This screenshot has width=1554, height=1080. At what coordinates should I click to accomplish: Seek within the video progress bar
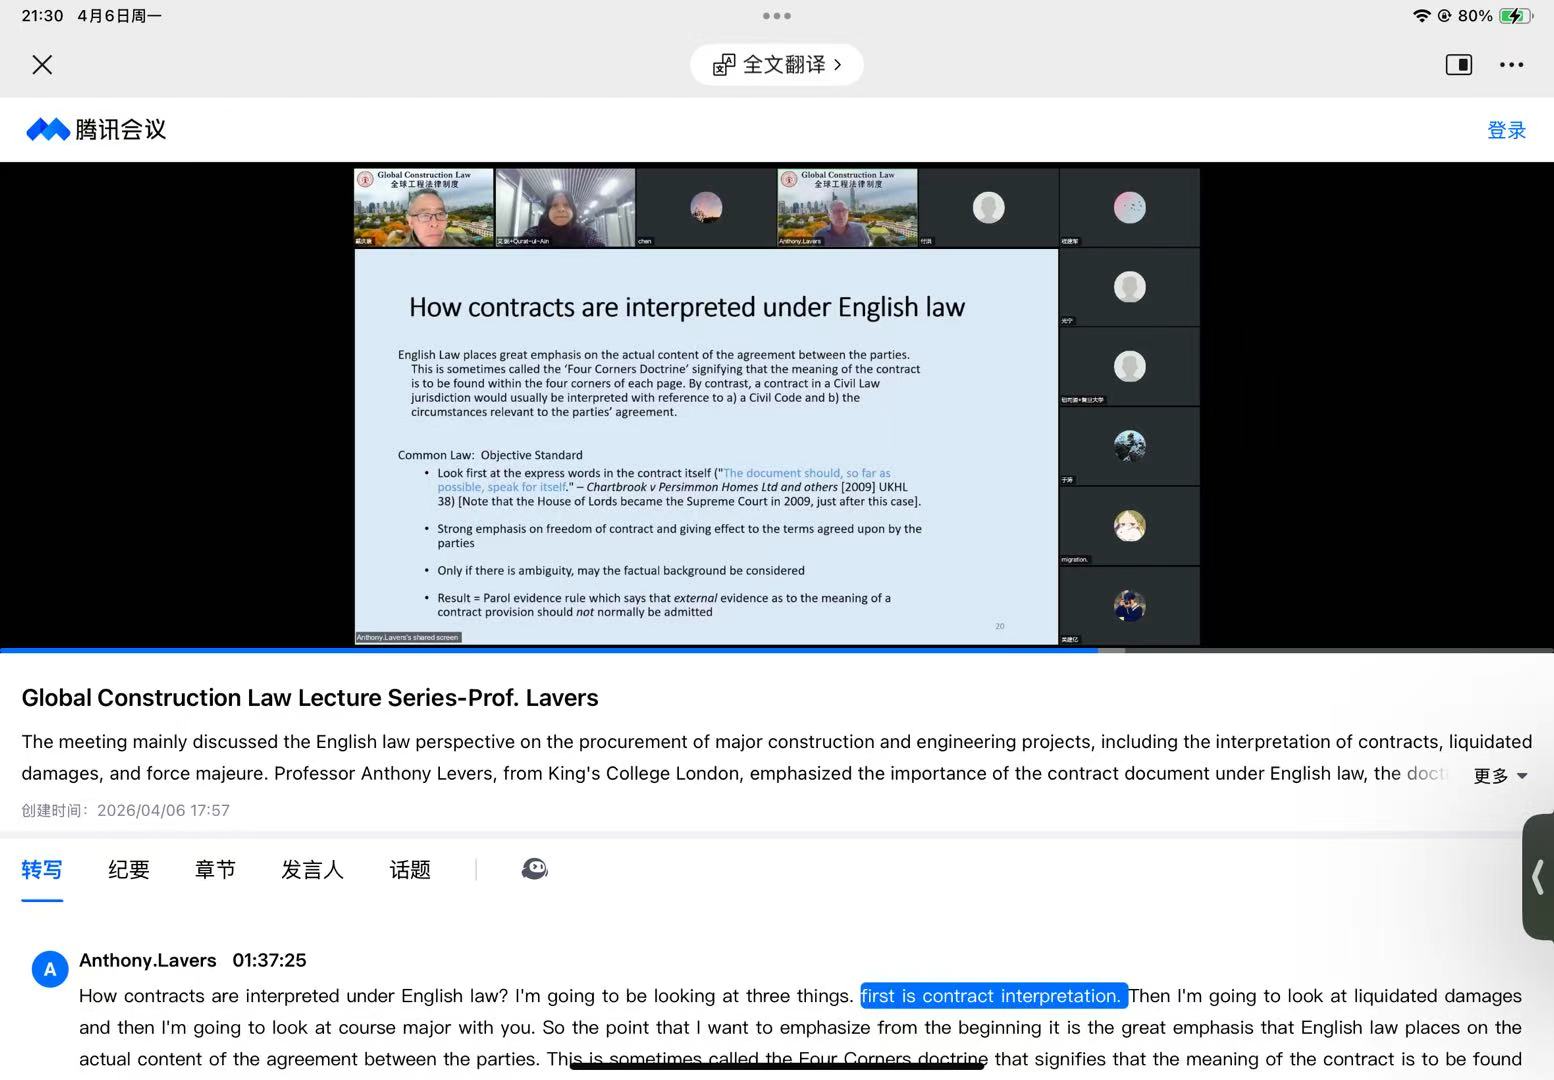click(x=777, y=650)
